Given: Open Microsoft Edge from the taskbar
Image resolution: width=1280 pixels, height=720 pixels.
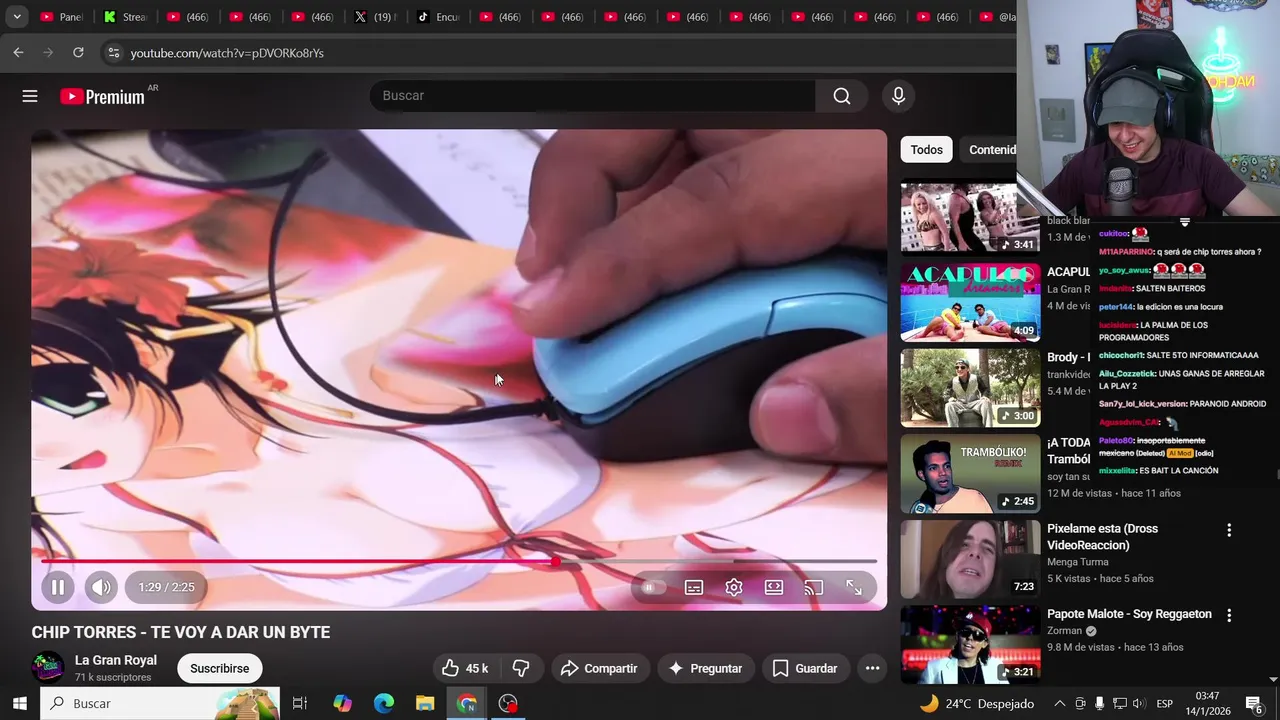Looking at the screenshot, I should (384, 703).
